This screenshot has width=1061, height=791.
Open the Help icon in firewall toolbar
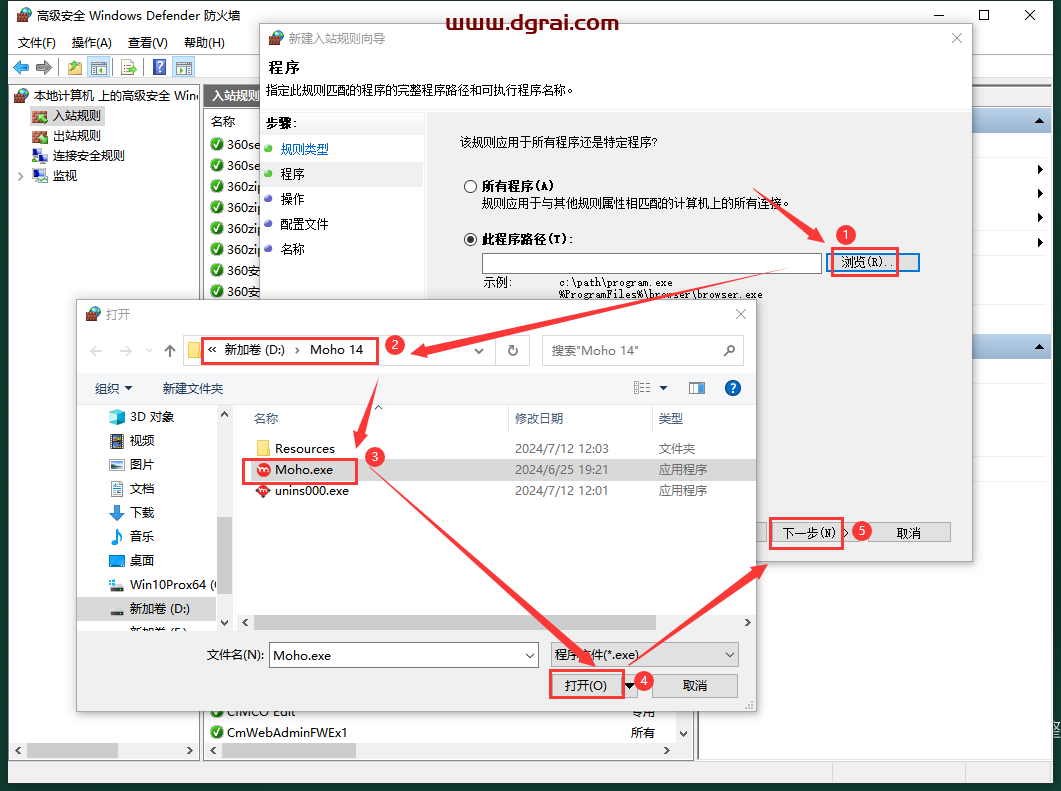tap(160, 67)
